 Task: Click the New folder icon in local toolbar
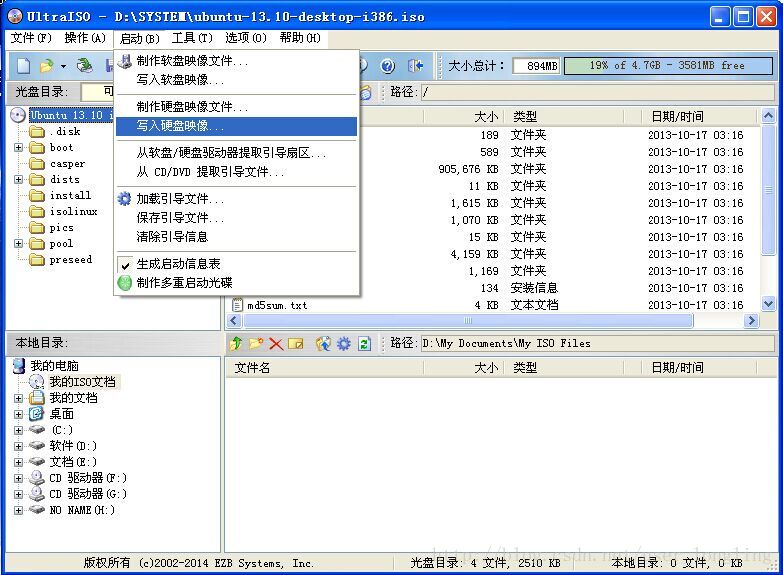tap(256, 343)
